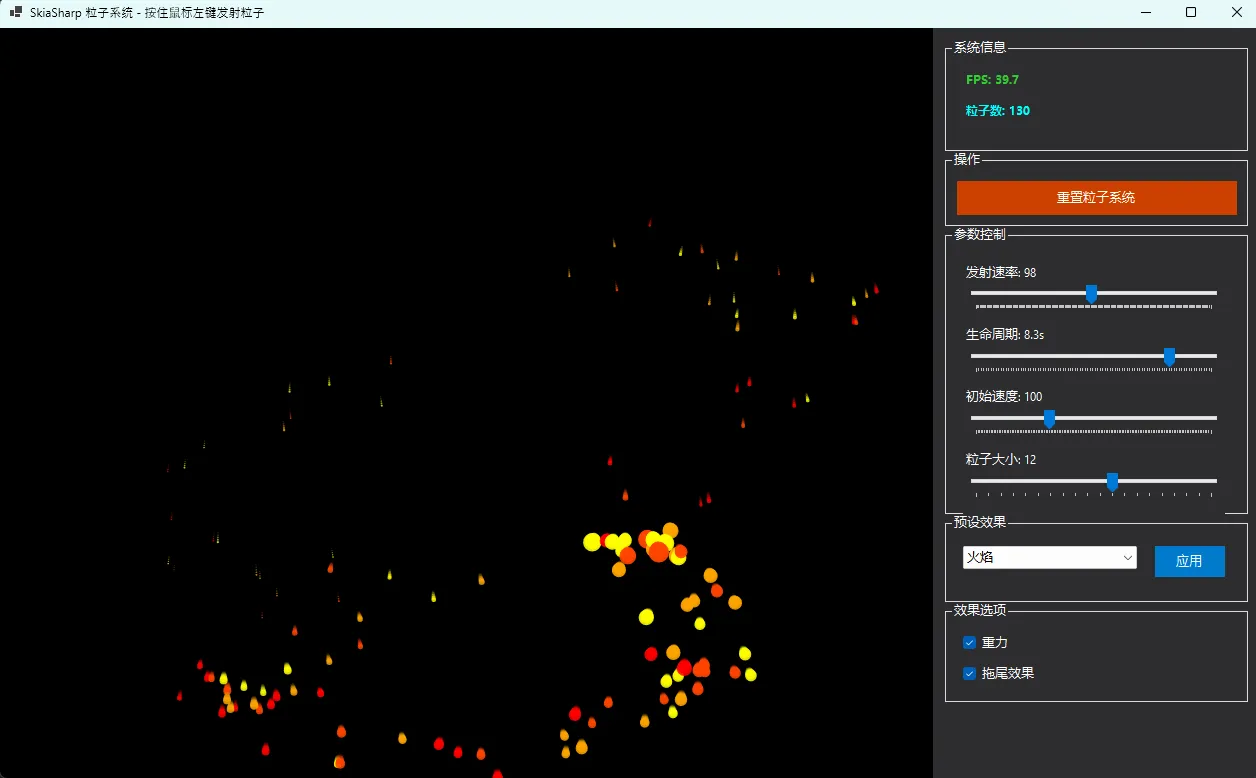Image resolution: width=1256 pixels, height=778 pixels.
Task: Disable the 重力 checkbox
Action: click(969, 643)
